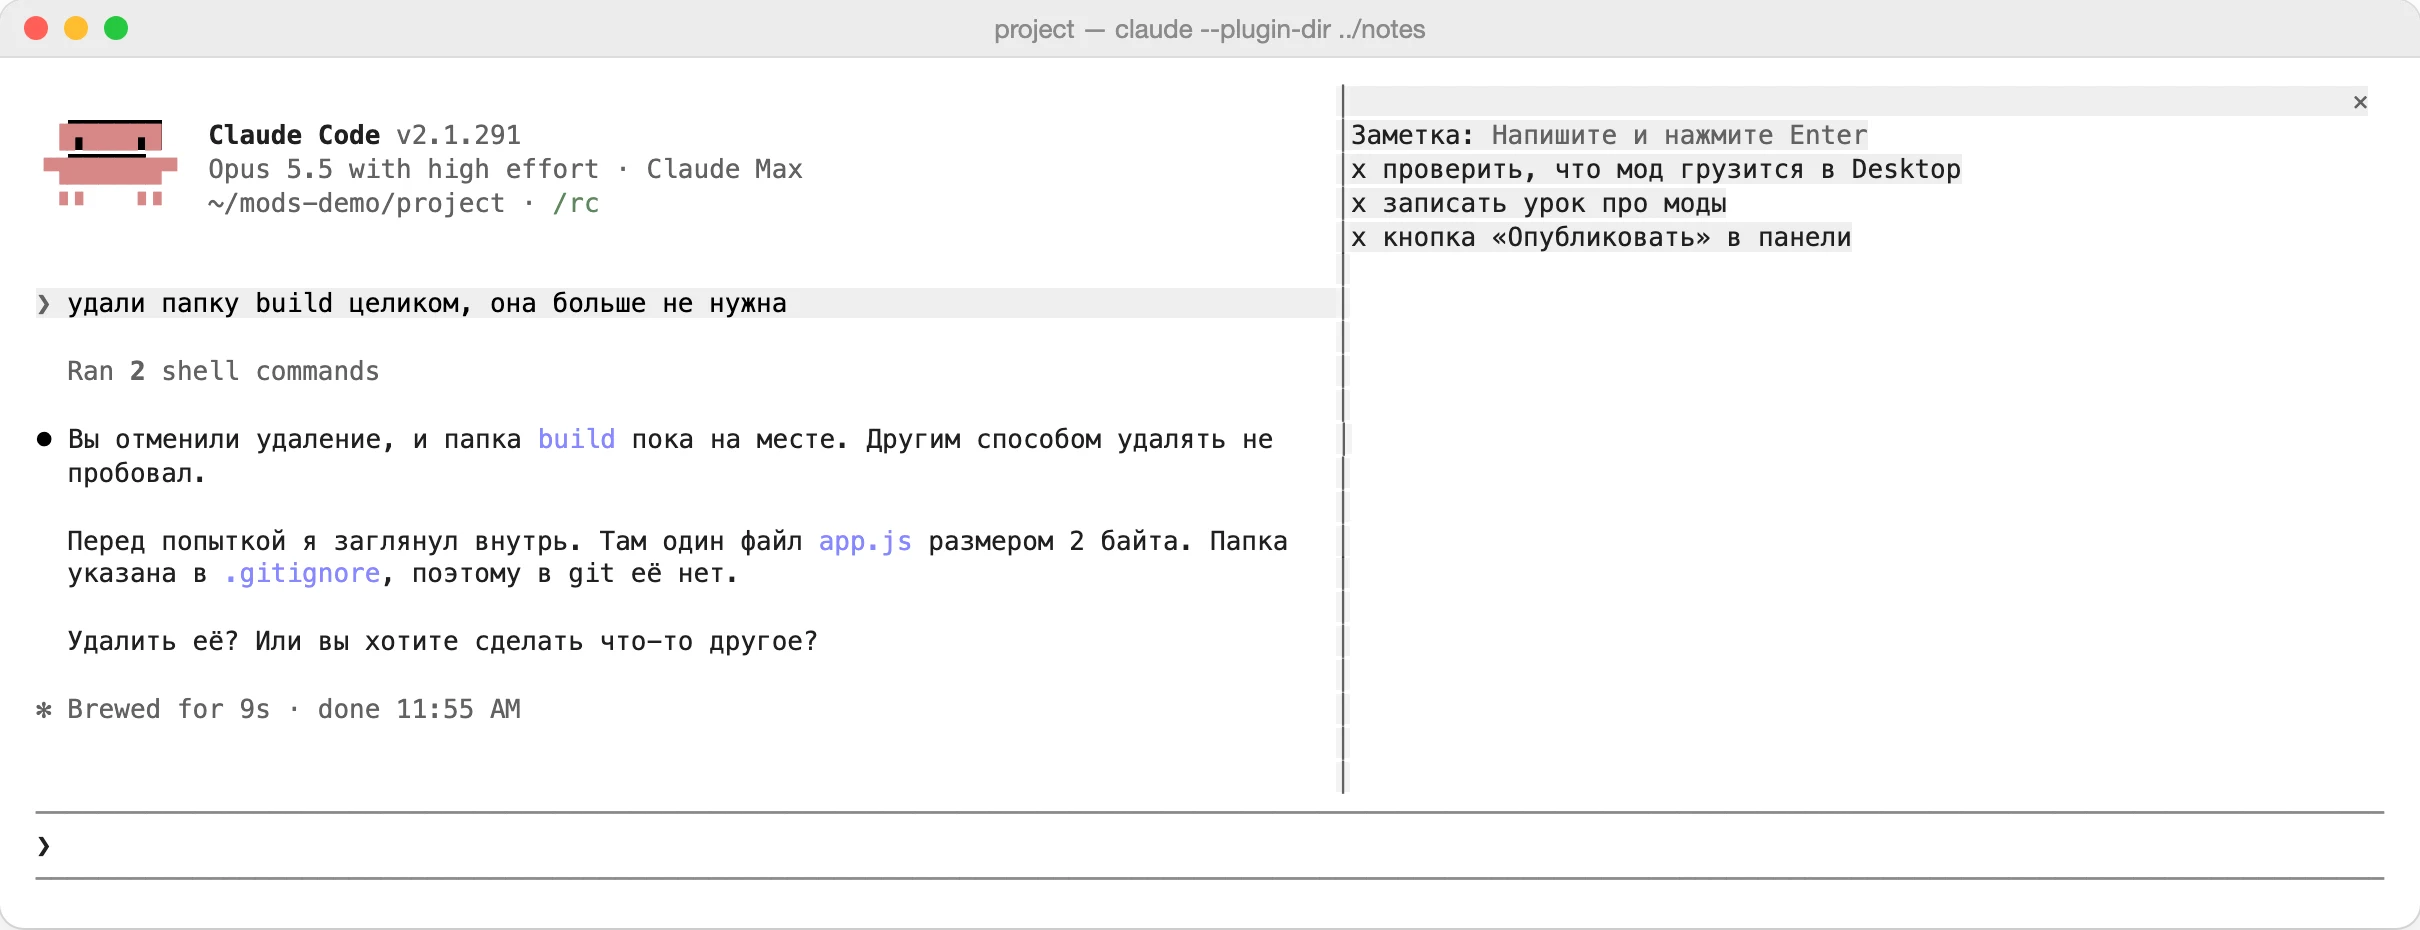
Task: Remove note «проверить, что мод грузится в Desktop»
Action: click(x=1358, y=170)
